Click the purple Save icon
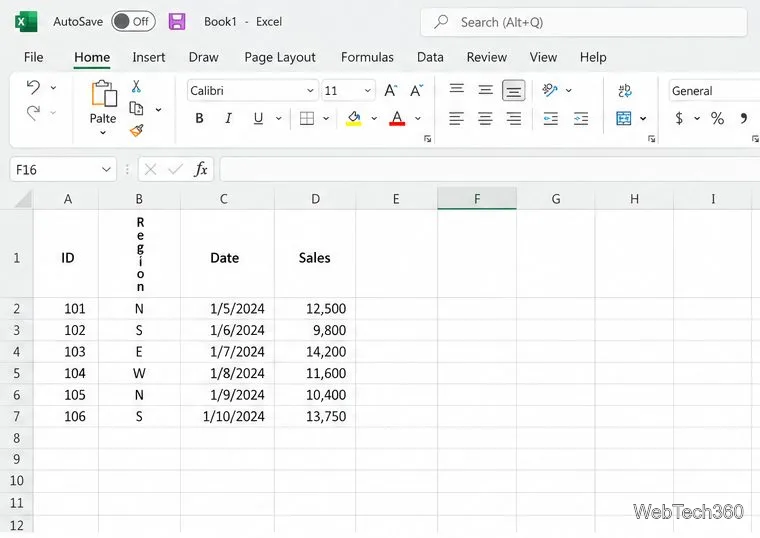The image size is (760, 538). point(177,21)
